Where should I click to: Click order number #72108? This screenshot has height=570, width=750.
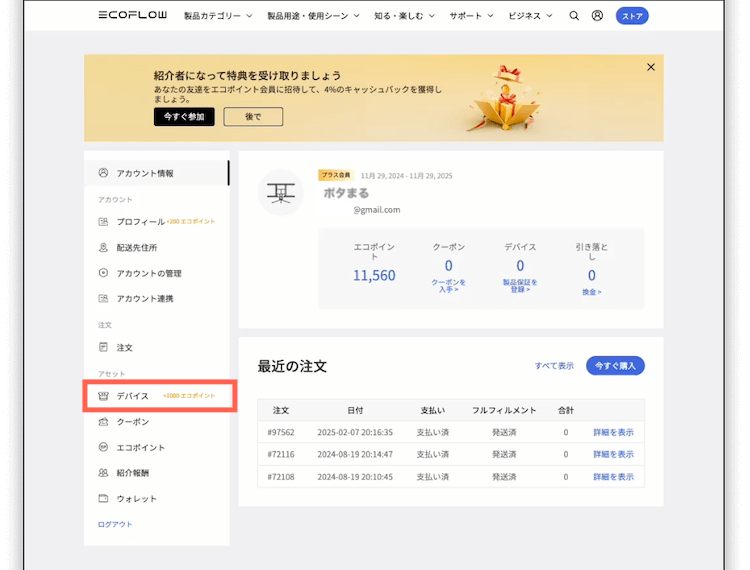[x=281, y=477]
